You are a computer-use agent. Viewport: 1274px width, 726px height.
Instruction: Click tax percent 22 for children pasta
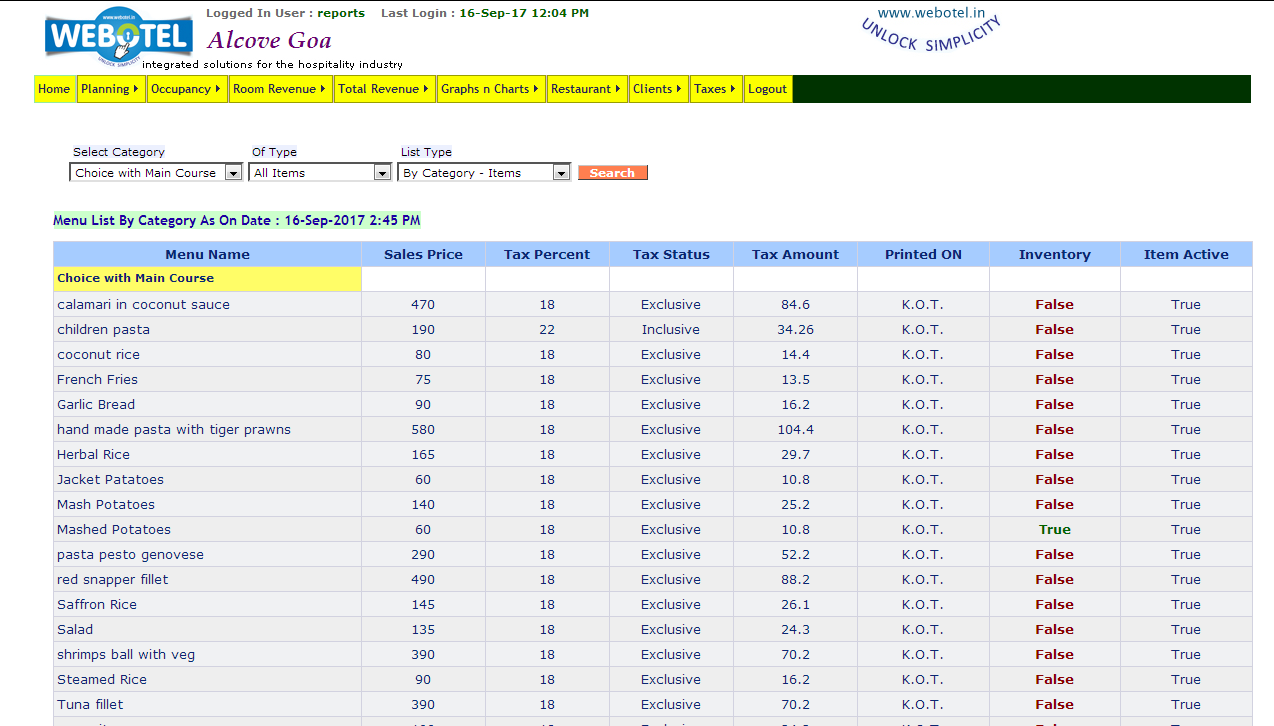click(547, 330)
